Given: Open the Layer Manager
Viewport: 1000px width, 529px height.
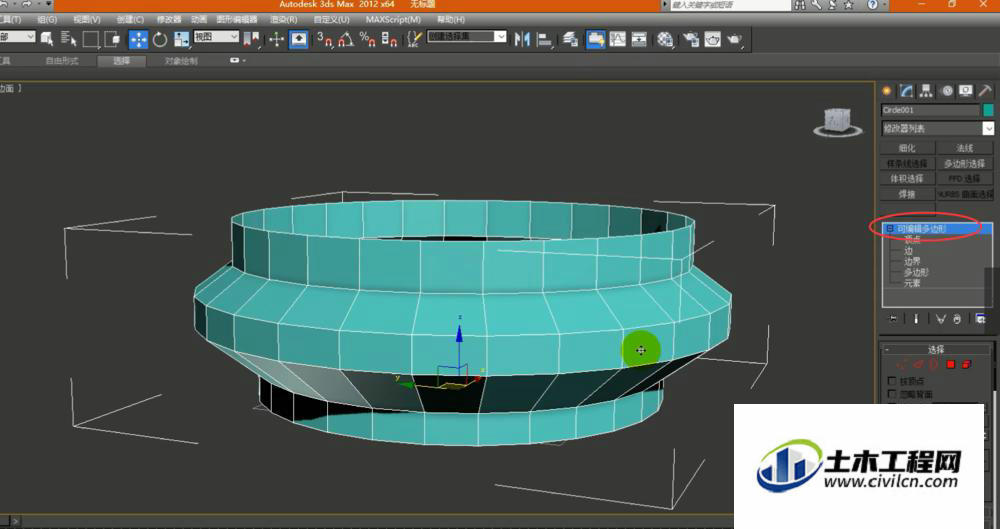Looking at the screenshot, I should click(570, 40).
